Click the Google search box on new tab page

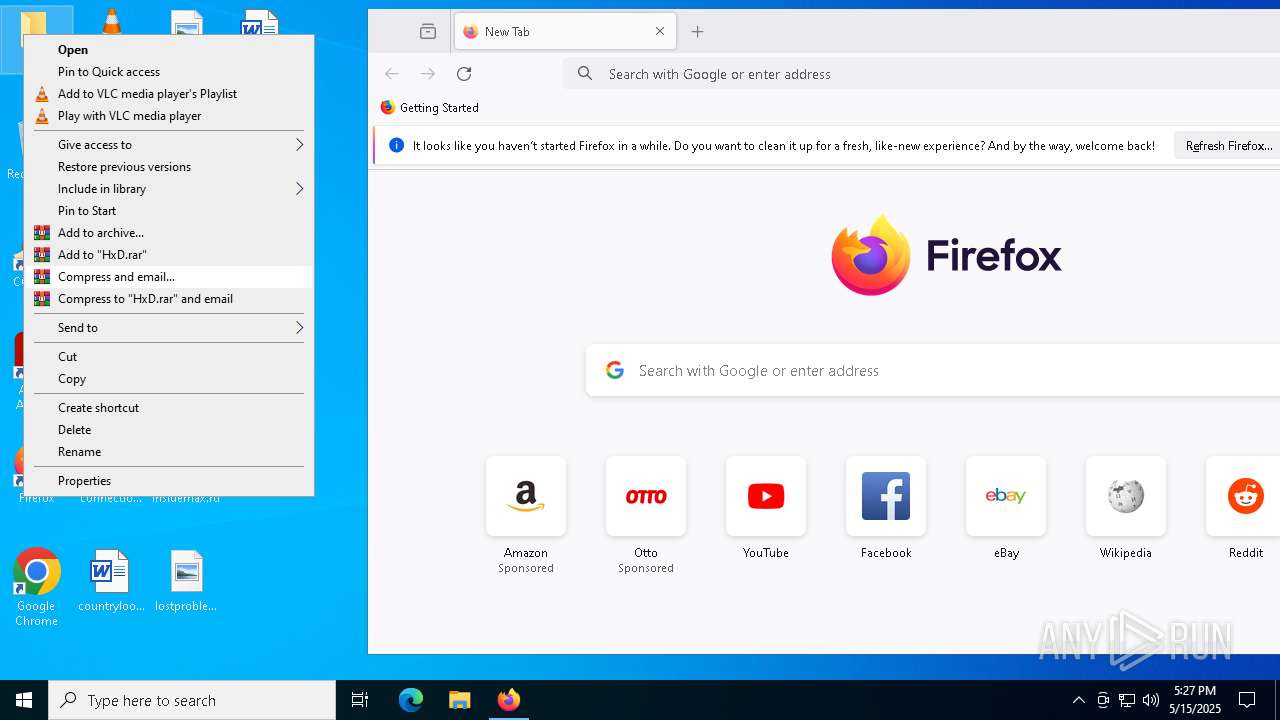tap(933, 370)
